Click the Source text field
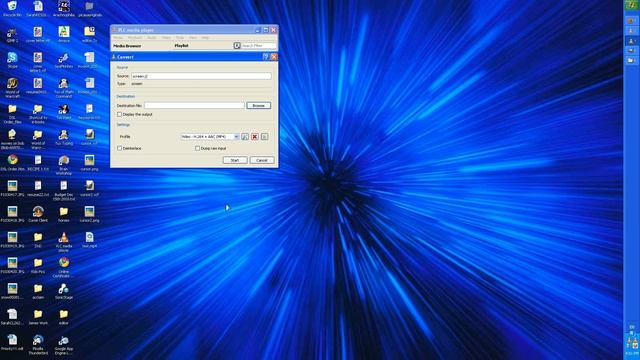 (x=201, y=76)
